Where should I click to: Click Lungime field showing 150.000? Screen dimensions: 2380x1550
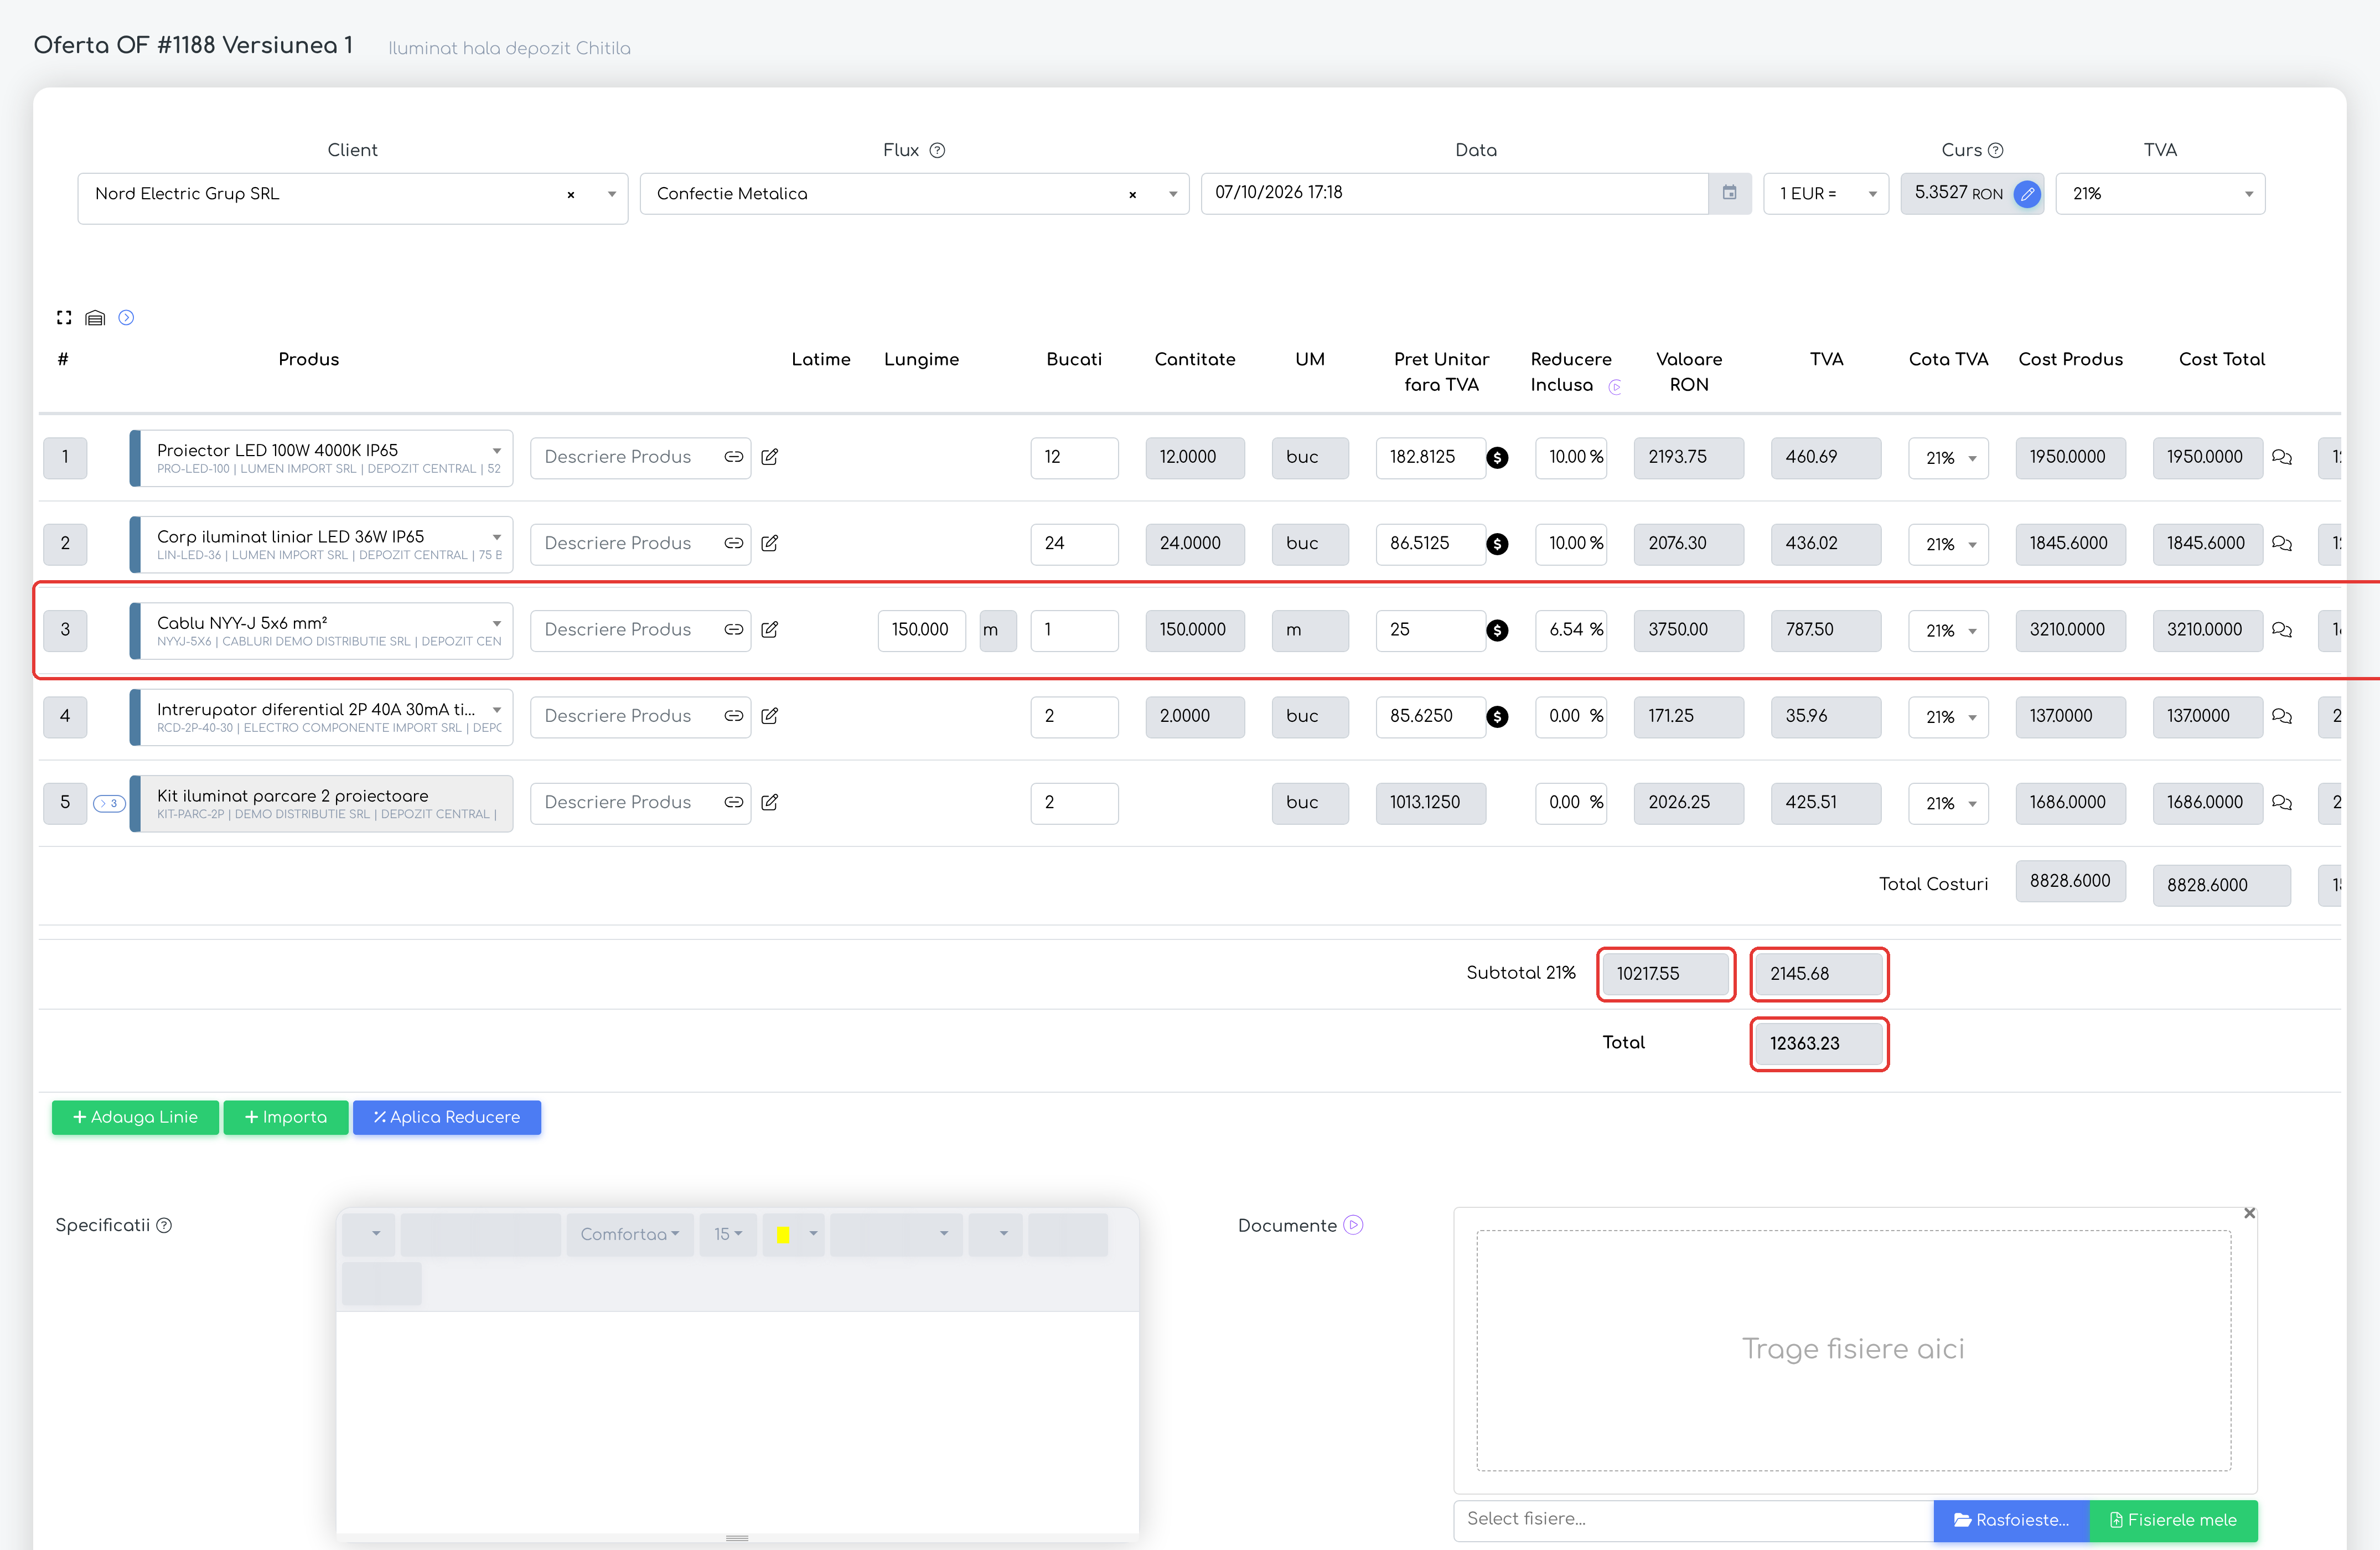click(921, 631)
